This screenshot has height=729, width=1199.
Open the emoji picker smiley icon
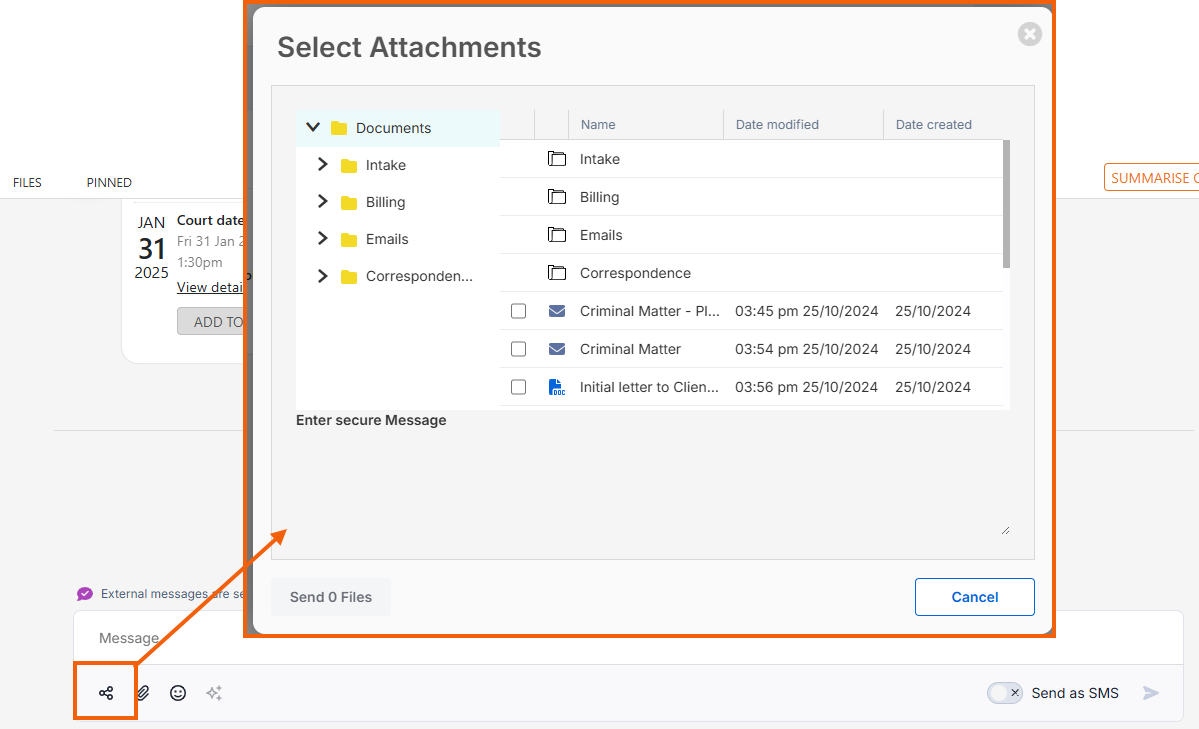click(x=178, y=693)
